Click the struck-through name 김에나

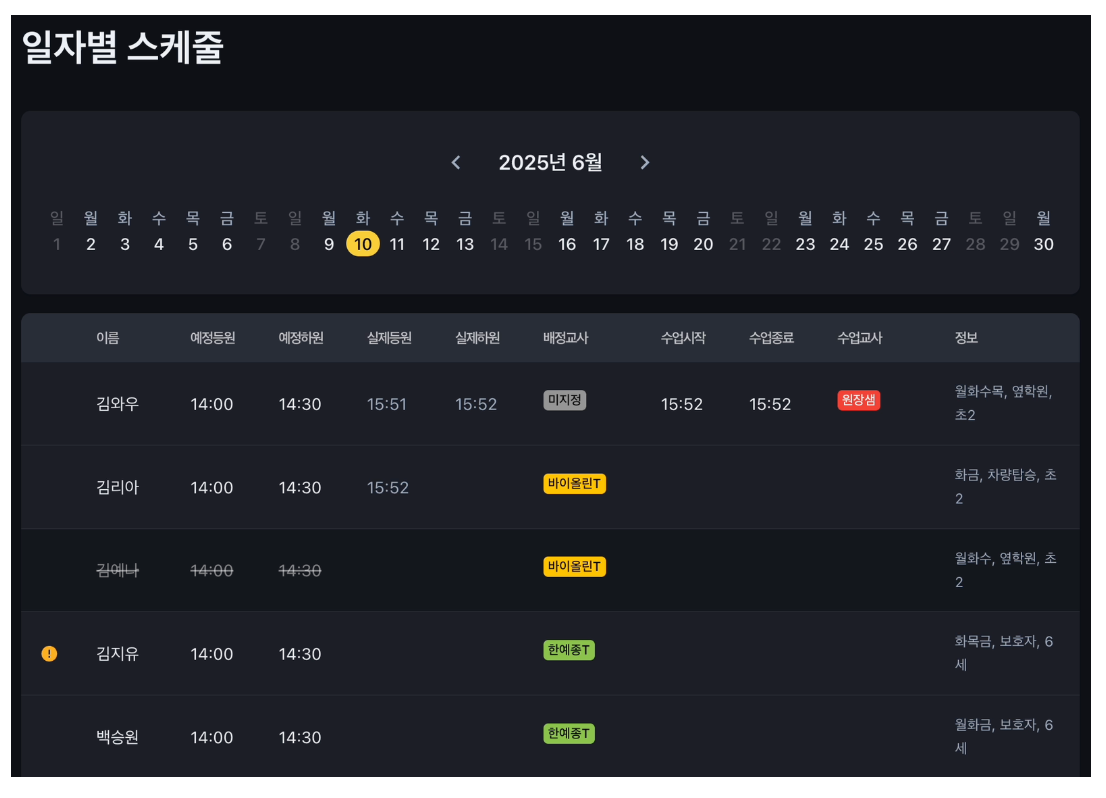click(118, 571)
